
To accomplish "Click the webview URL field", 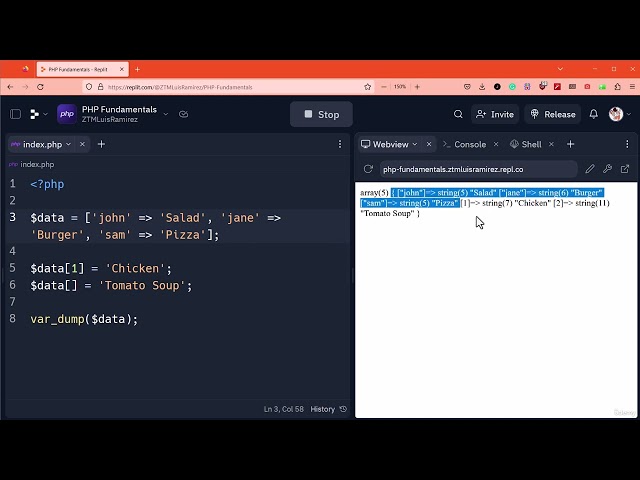I will point(479,169).
